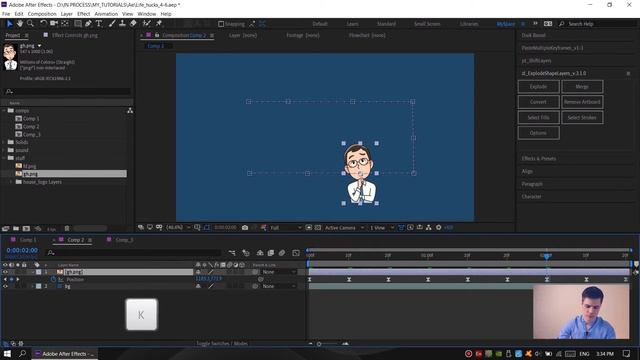Select Comp_3 in the Project panel
640x360 pixels.
point(32,134)
